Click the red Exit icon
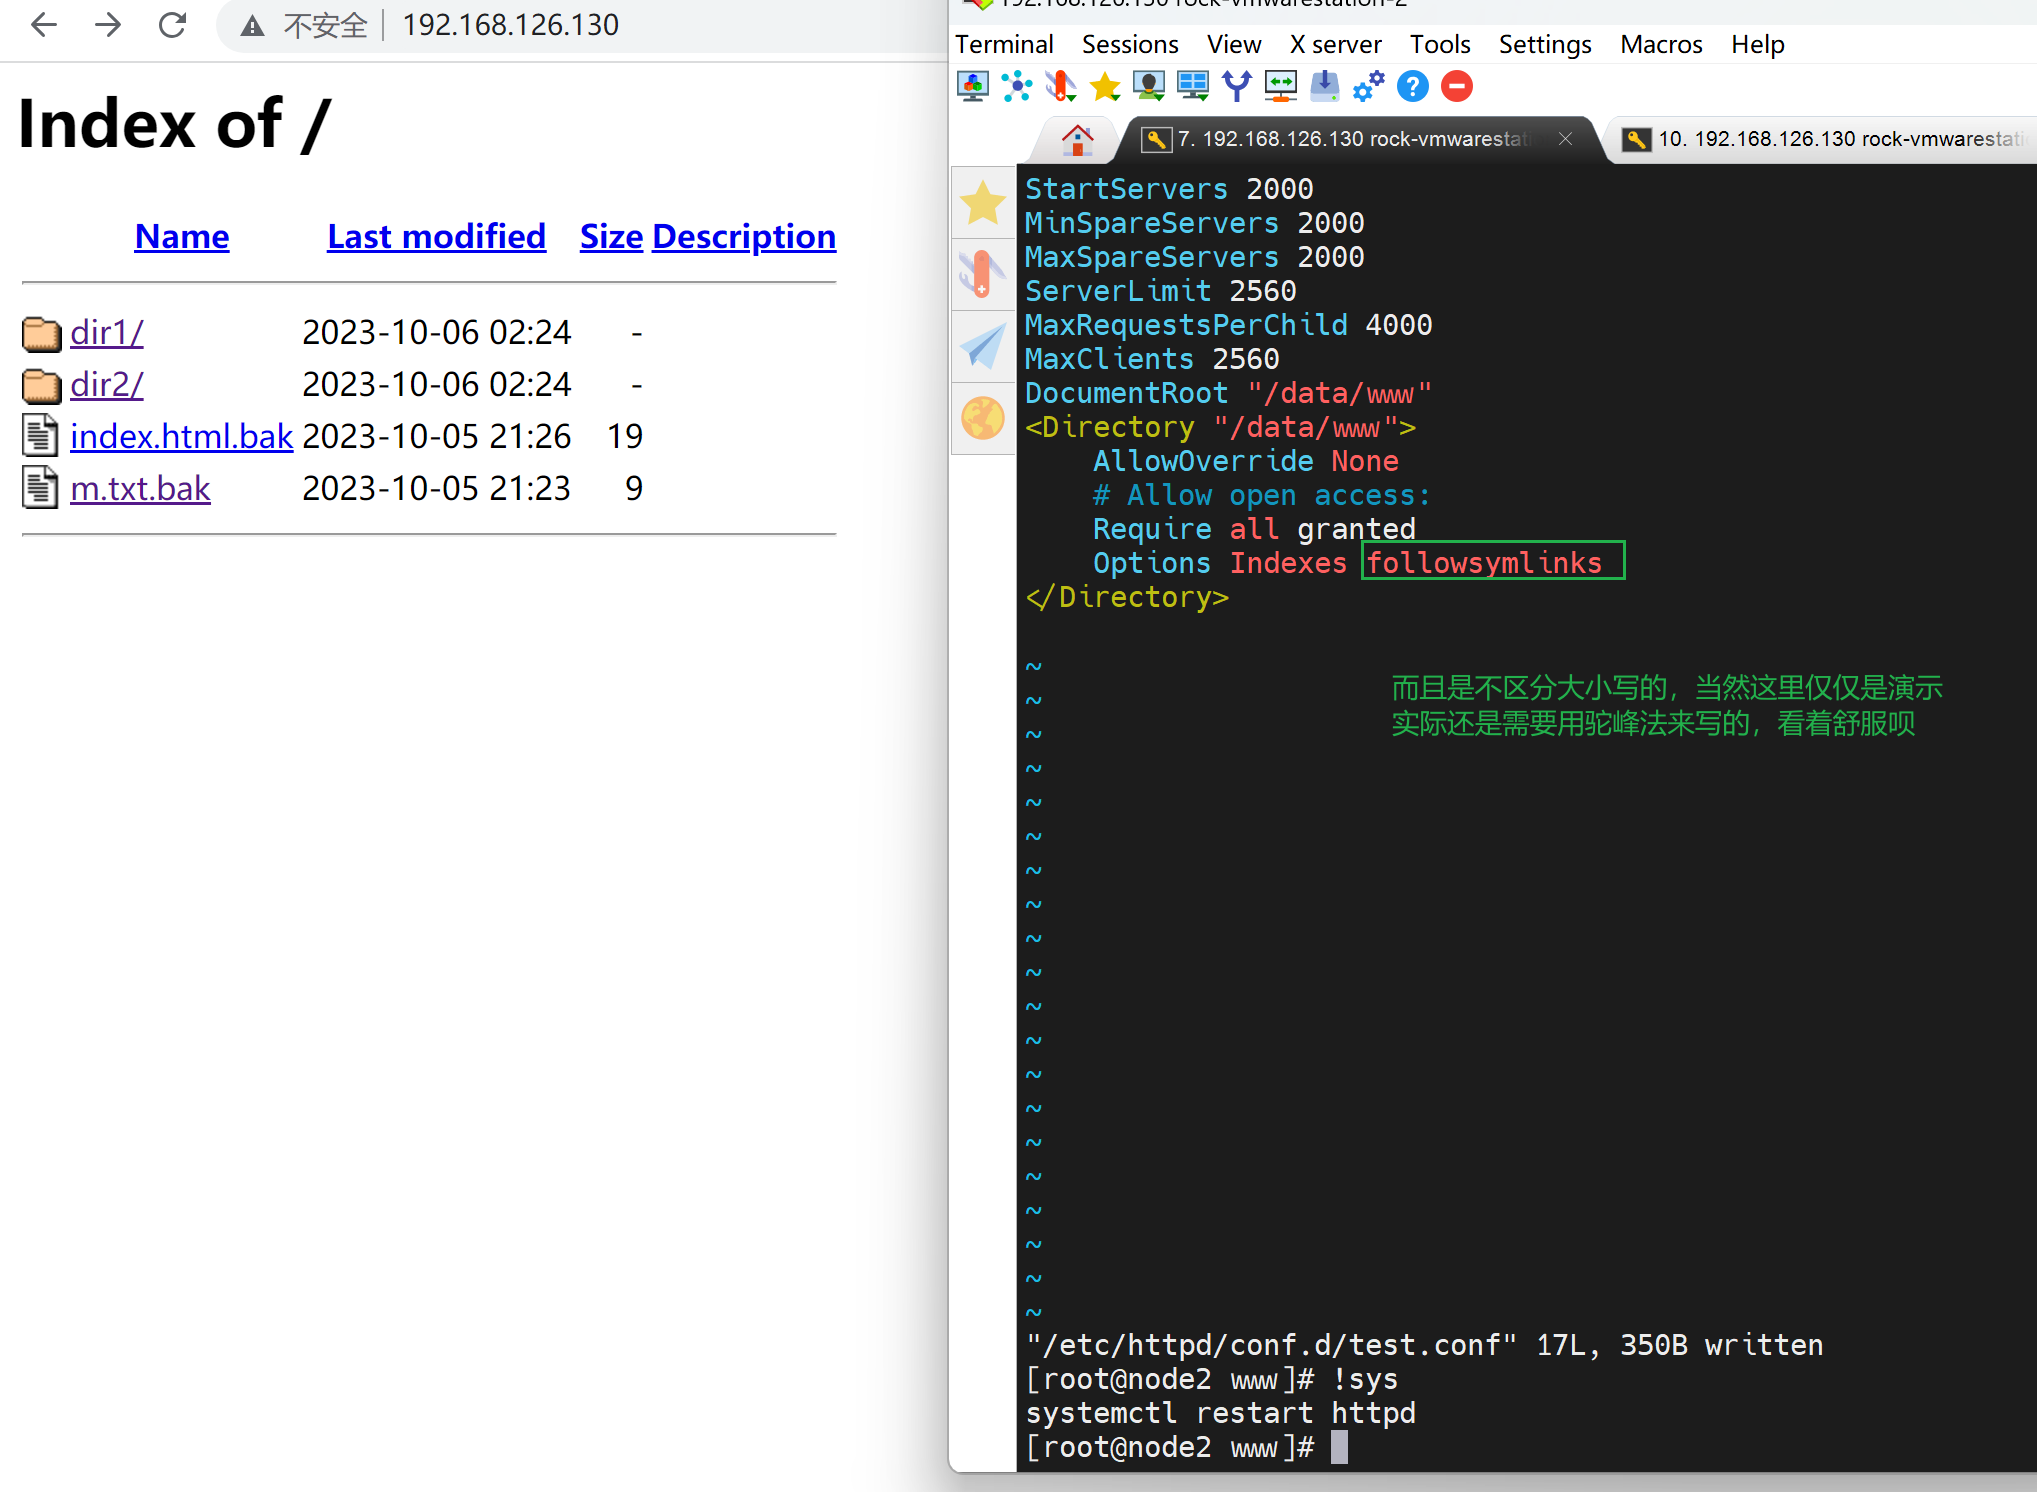This screenshot has height=1492, width=2037. point(1456,87)
